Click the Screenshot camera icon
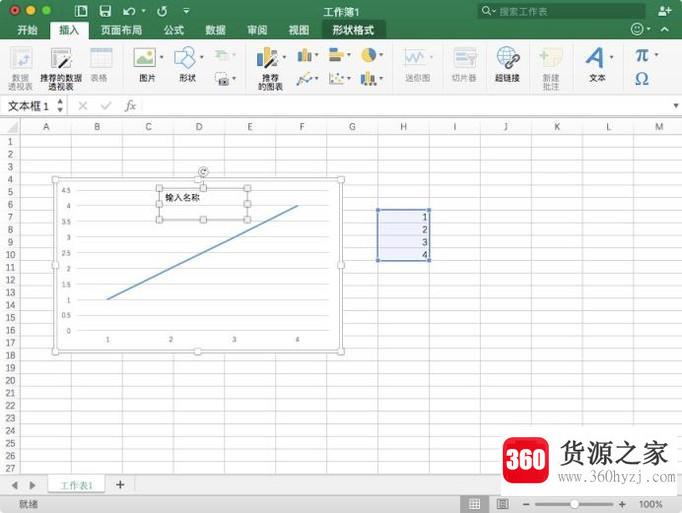682x513 pixels. point(222,79)
